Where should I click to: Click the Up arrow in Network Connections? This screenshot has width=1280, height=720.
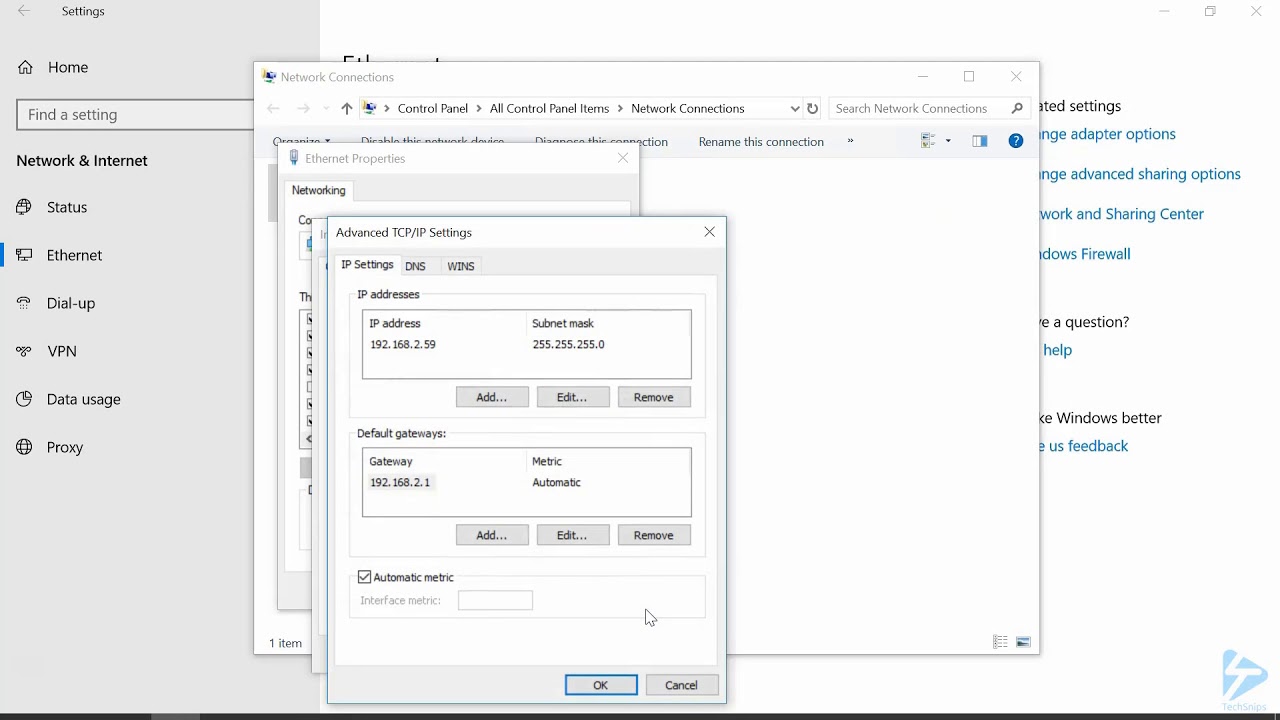tap(346, 108)
